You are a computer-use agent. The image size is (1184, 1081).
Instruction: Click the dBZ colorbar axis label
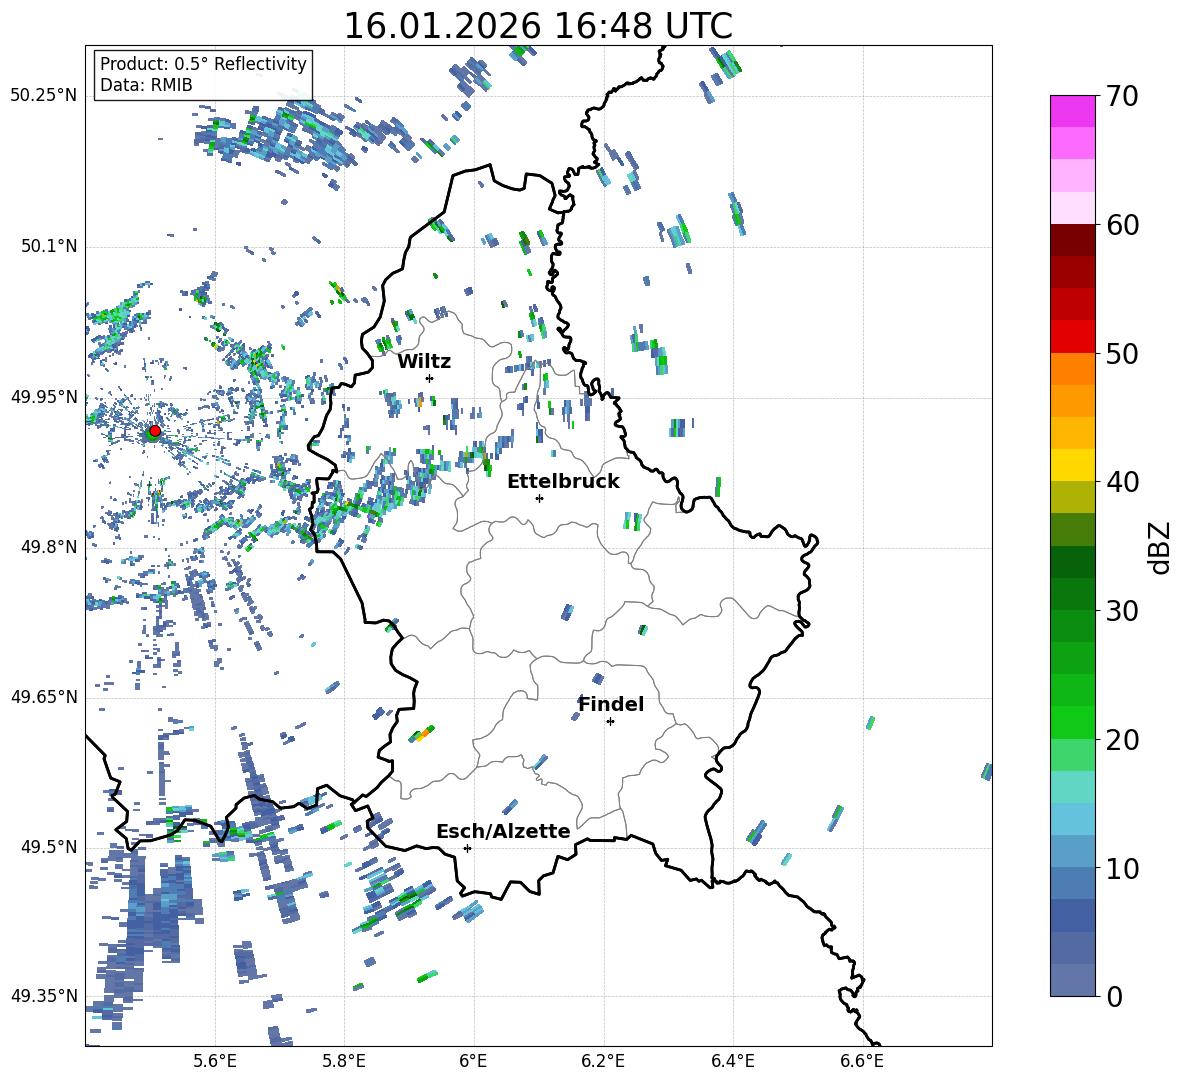tap(1161, 547)
